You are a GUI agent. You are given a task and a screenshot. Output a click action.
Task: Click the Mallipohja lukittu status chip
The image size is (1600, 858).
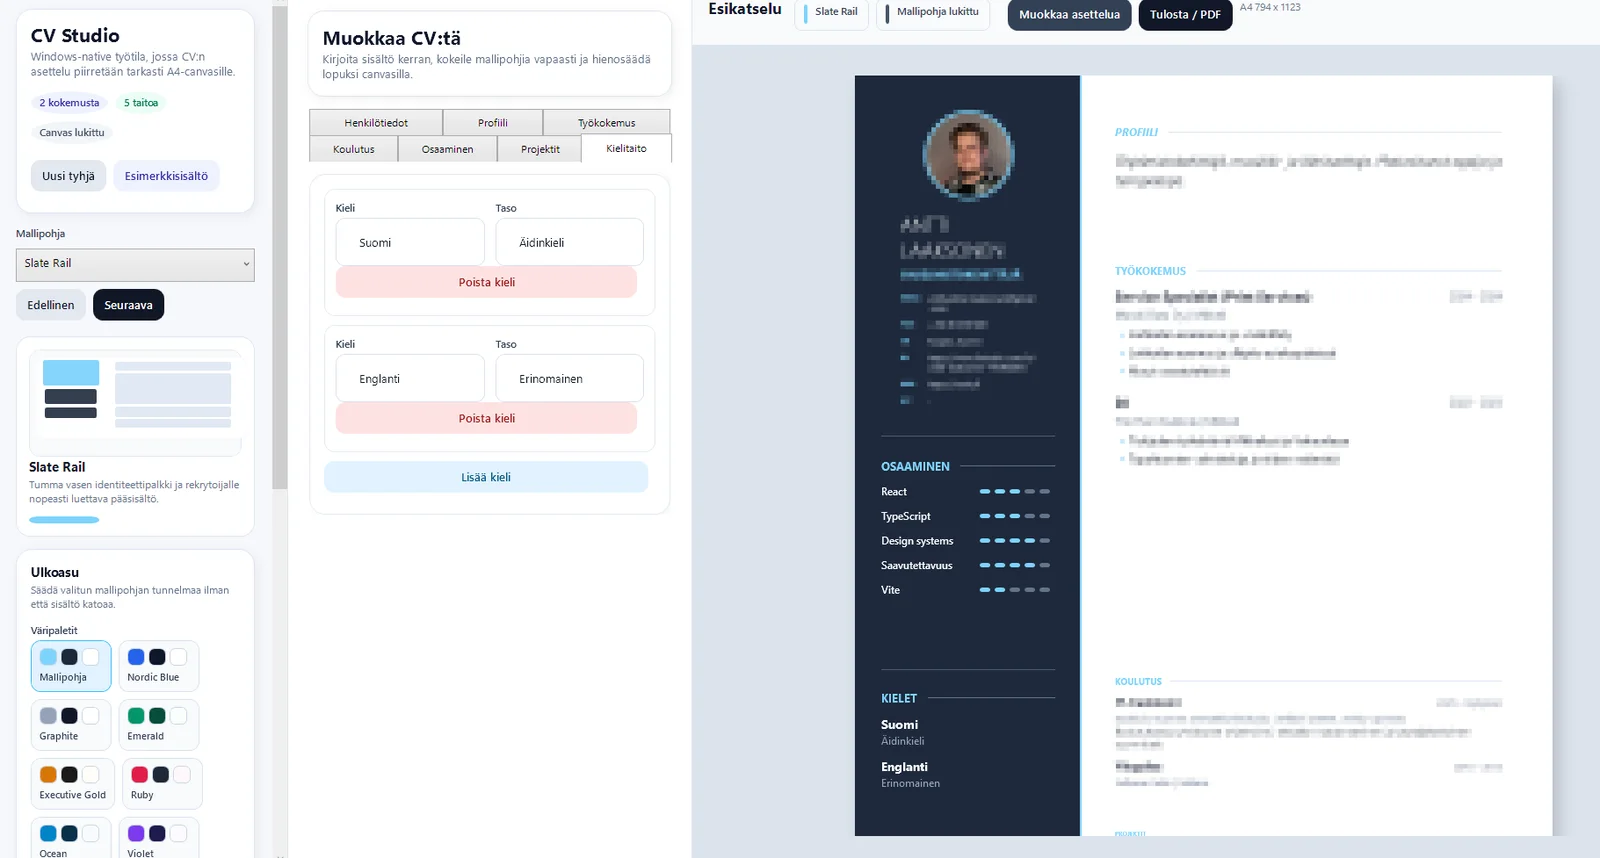933,13
